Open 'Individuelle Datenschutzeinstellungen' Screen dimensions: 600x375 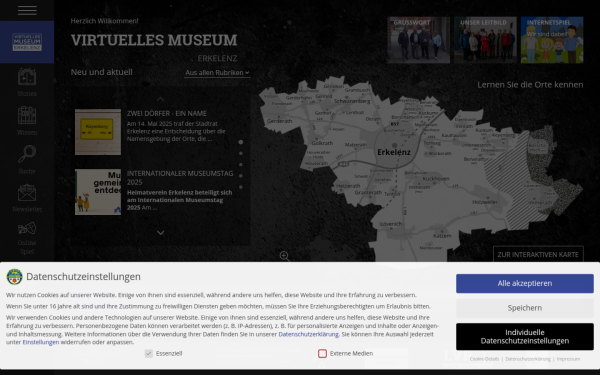525,337
